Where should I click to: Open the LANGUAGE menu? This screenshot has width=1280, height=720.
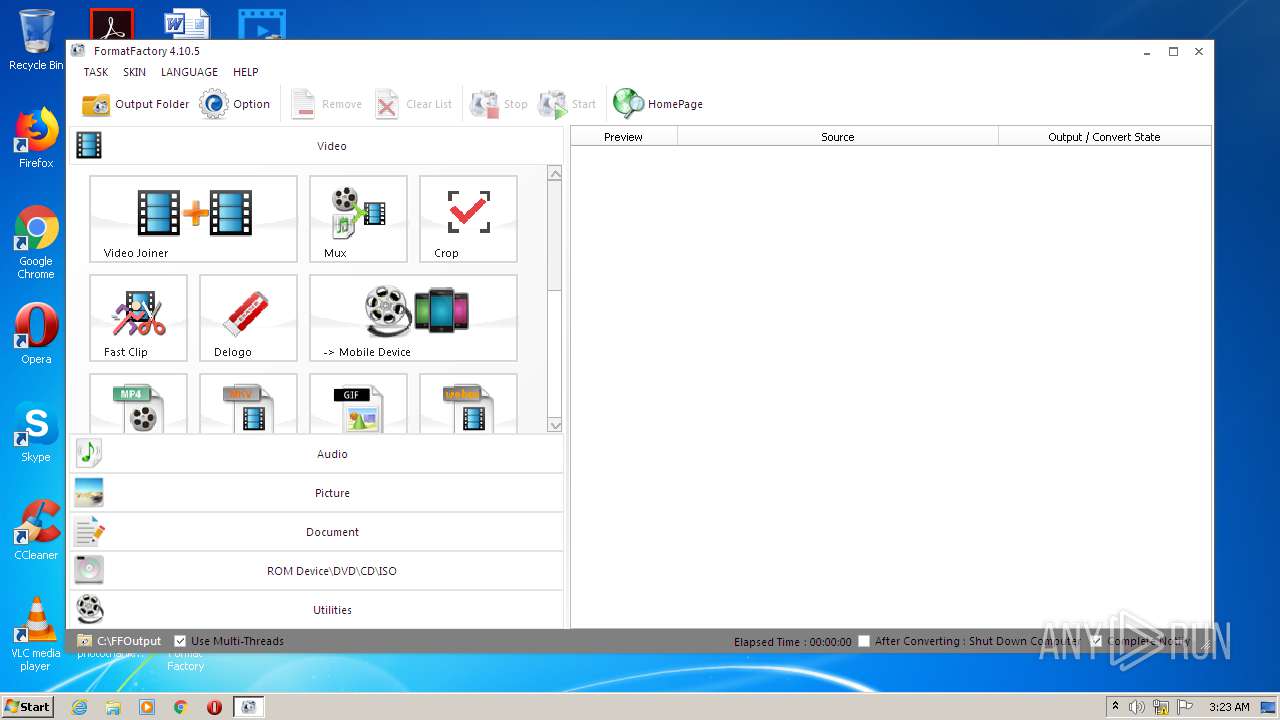click(189, 72)
